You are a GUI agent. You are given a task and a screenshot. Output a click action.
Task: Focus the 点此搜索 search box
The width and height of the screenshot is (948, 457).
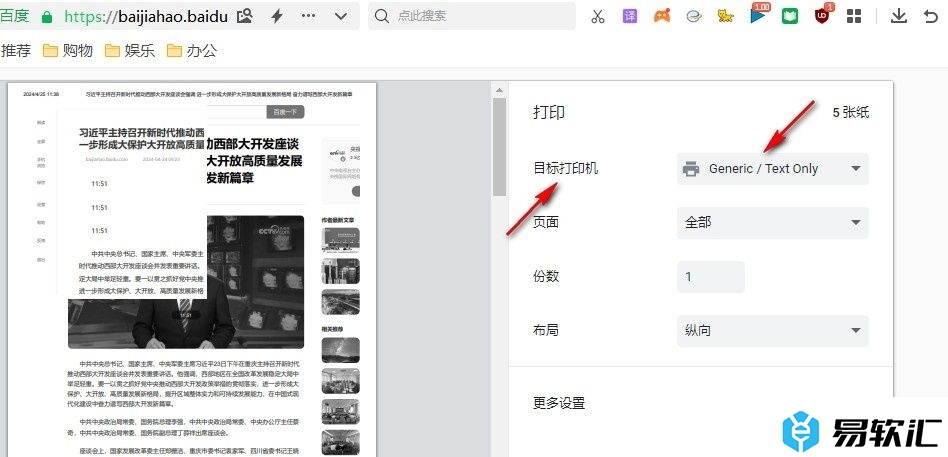click(x=472, y=16)
